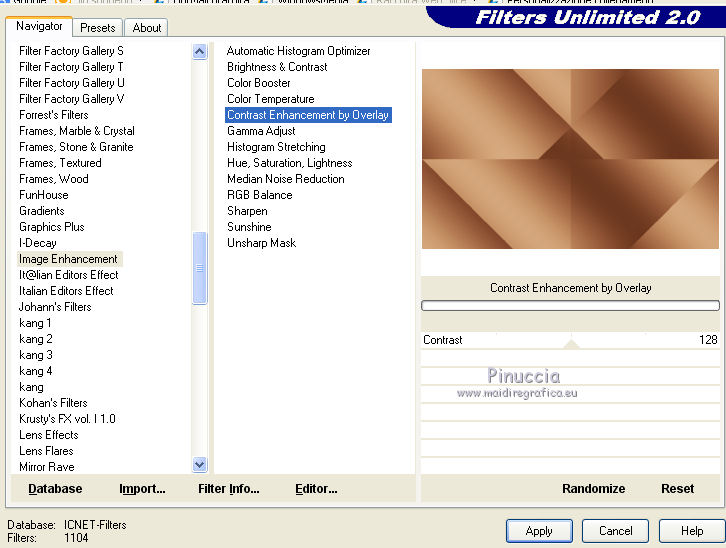Select Lens Effects category
Screen dimensions: 726x548
(49, 435)
